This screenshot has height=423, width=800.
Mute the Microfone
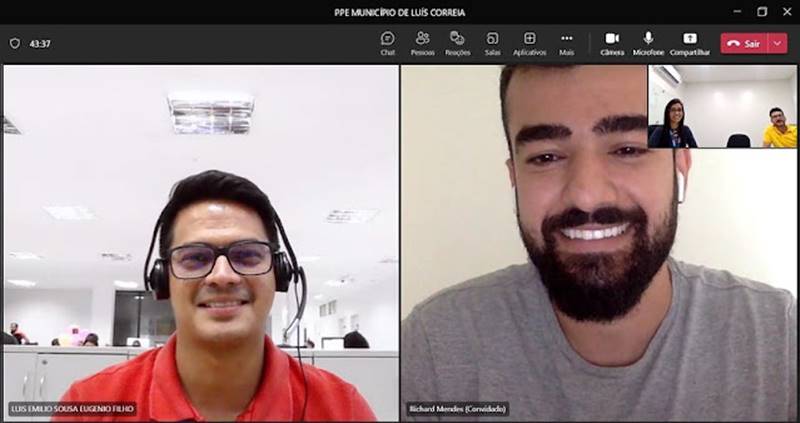(648, 42)
